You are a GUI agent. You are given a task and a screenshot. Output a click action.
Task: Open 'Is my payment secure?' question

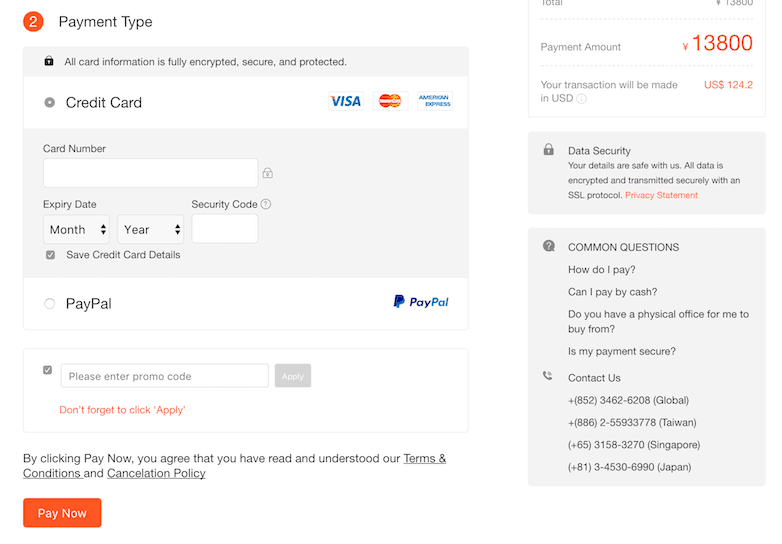(621, 351)
